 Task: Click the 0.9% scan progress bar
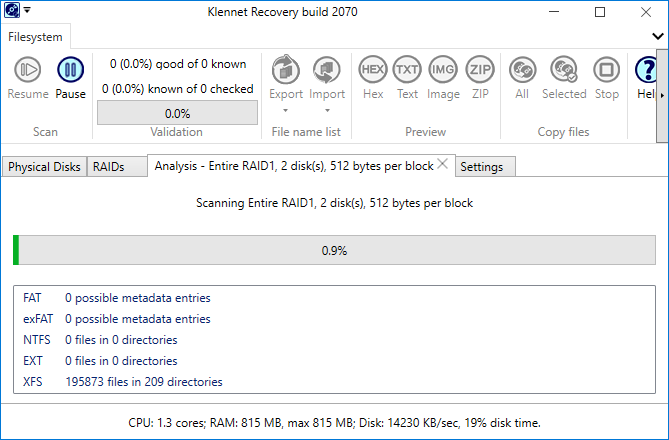(334, 250)
